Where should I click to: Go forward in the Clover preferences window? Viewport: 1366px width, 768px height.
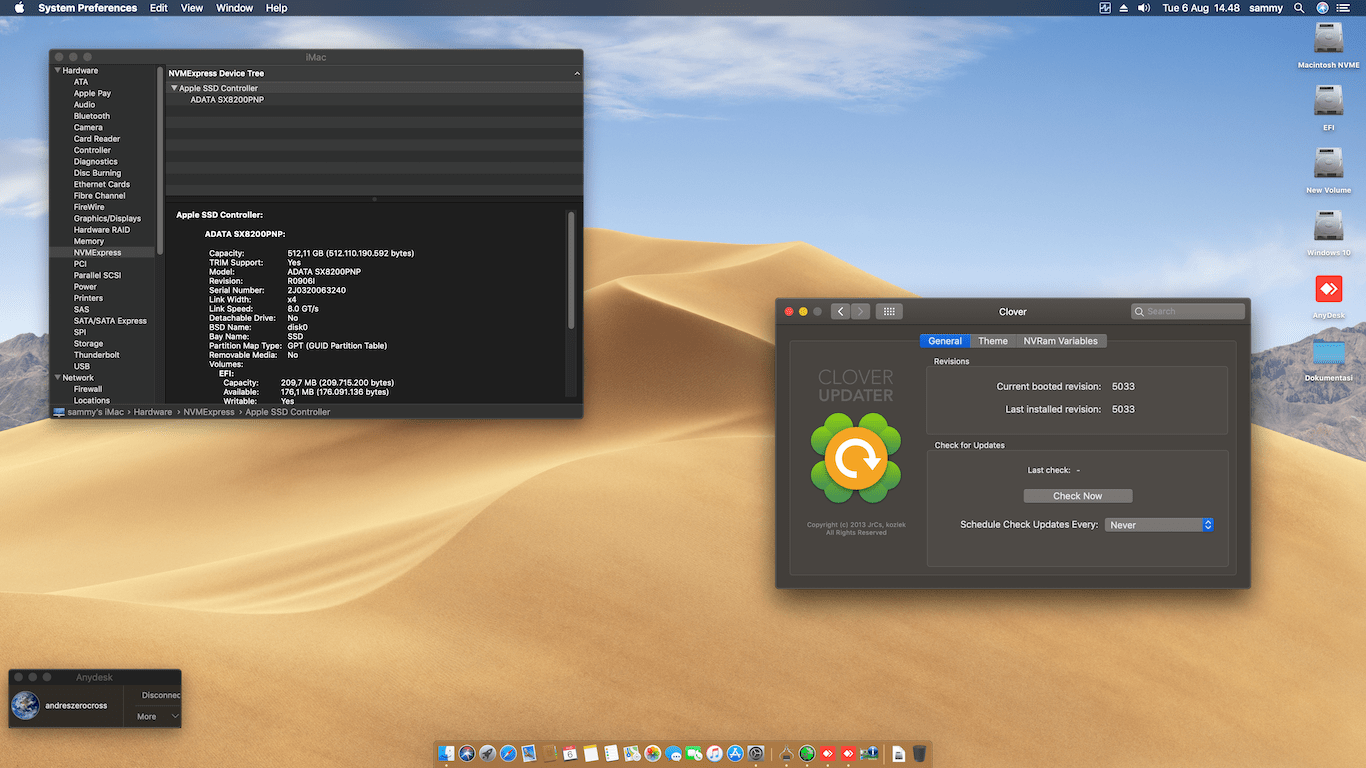(860, 312)
